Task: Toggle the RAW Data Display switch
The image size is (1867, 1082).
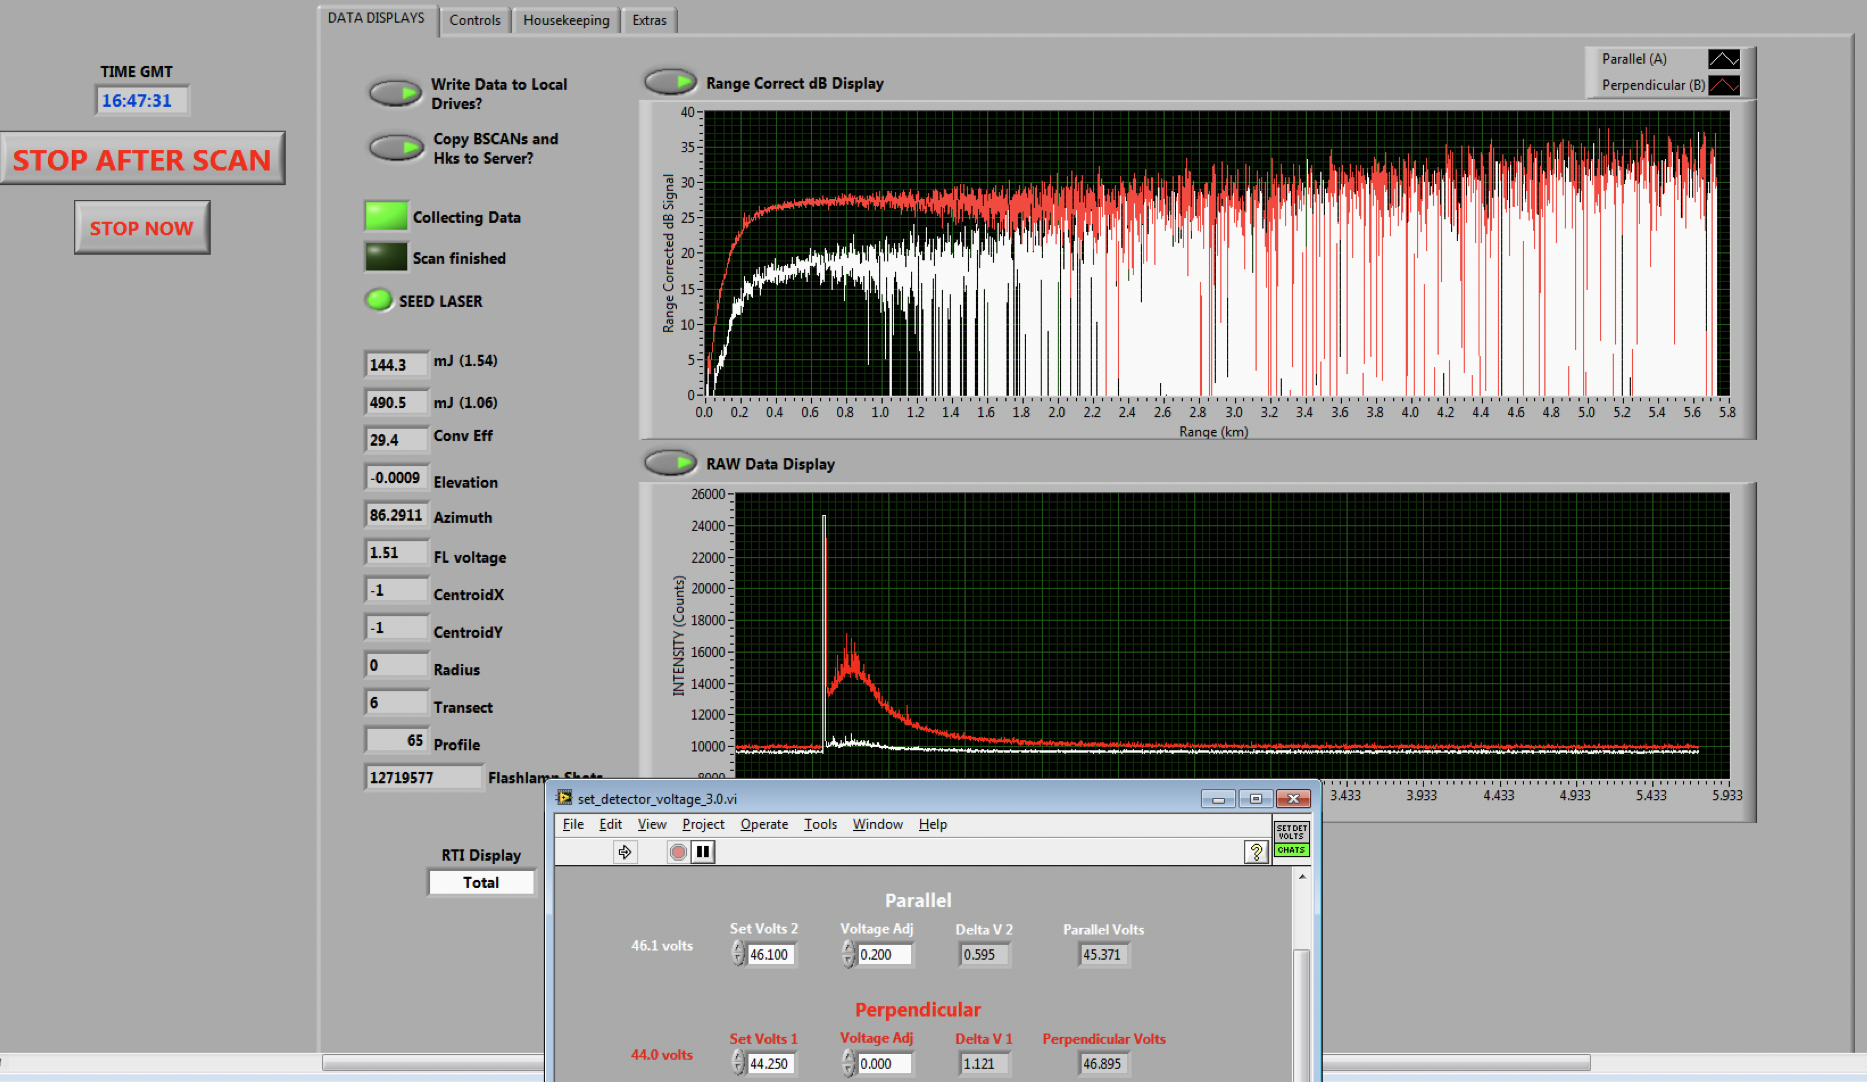Action: (x=670, y=463)
